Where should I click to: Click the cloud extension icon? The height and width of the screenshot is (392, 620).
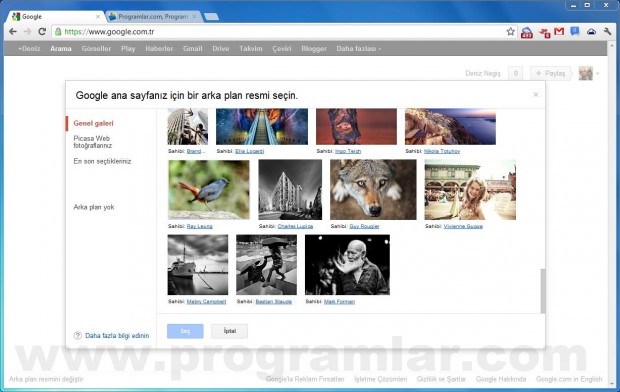(591, 32)
